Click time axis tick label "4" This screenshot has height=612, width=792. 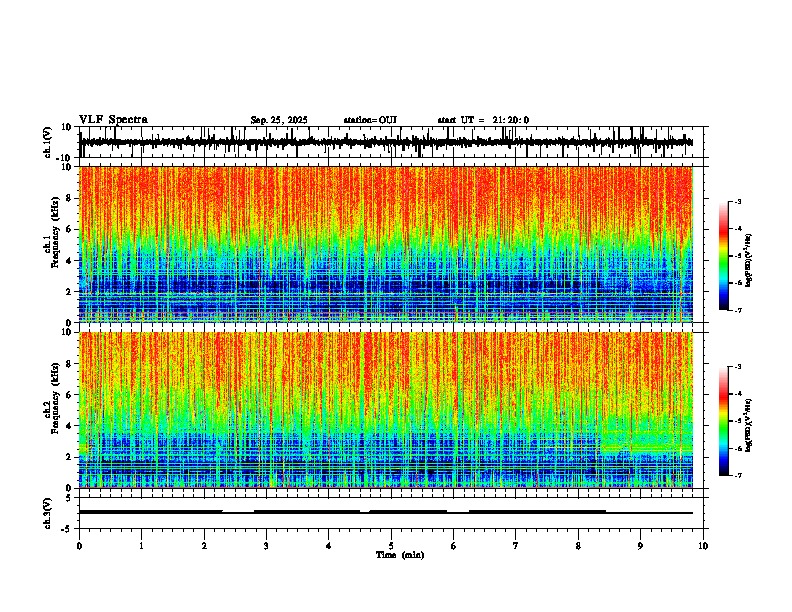pyautogui.click(x=329, y=546)
